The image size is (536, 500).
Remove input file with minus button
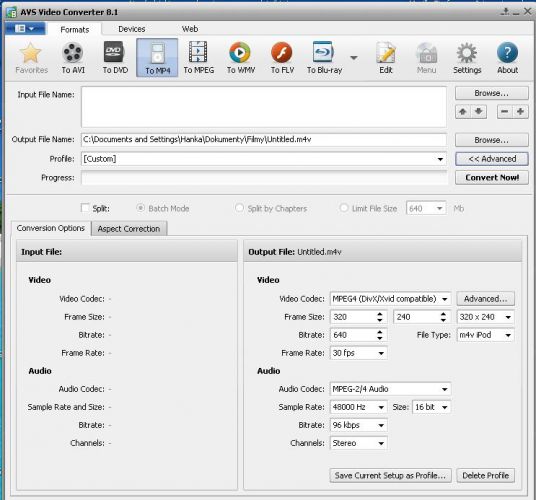[x=505, y=112]
